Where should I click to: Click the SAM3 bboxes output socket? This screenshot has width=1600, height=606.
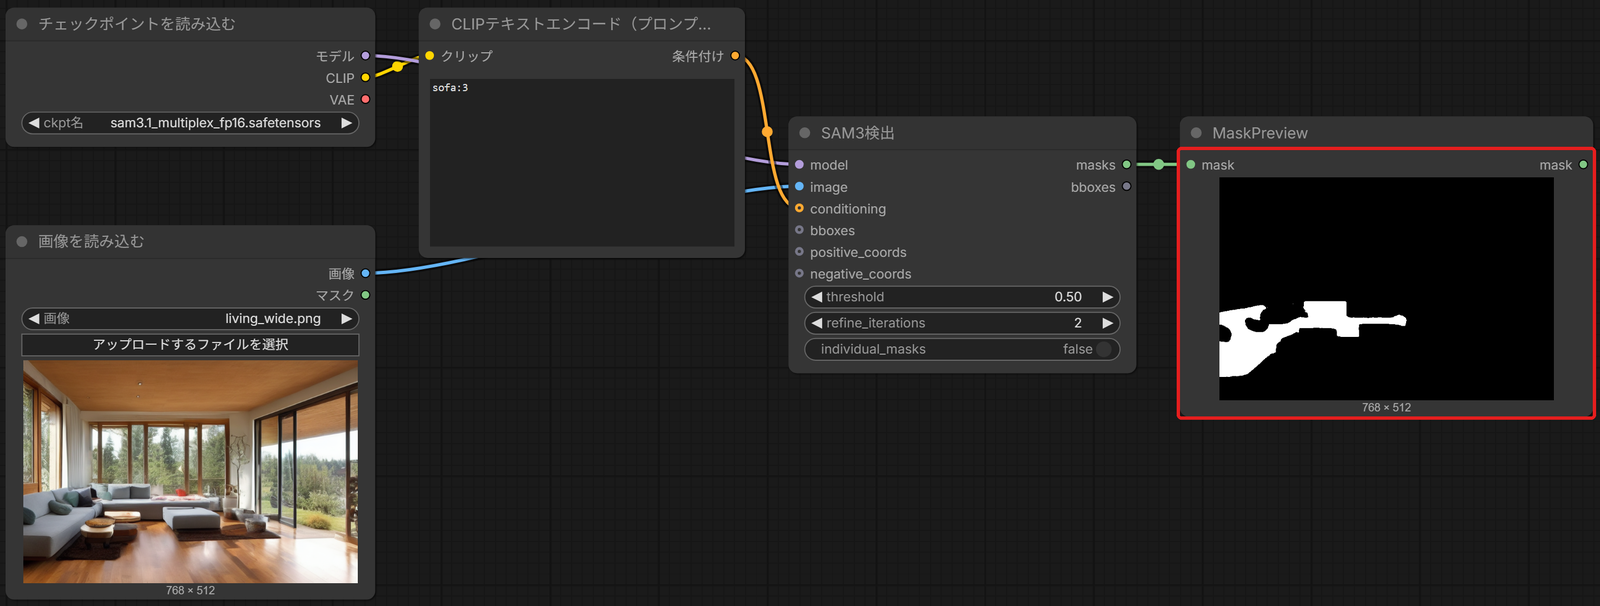1127,187
